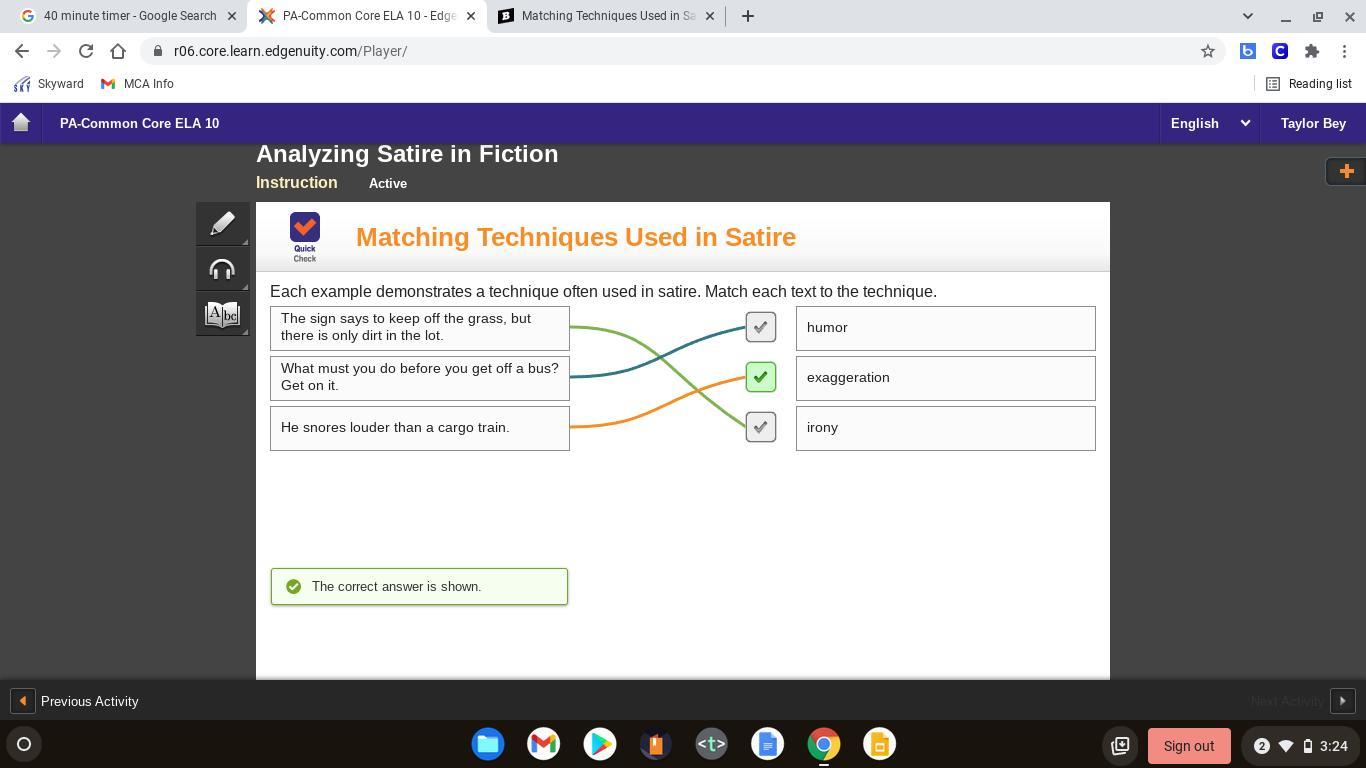The height and width of the screenshot is (768, 1366).
Task: Toggle the green checkmark beside exaggeration
Action: (761, 377)
